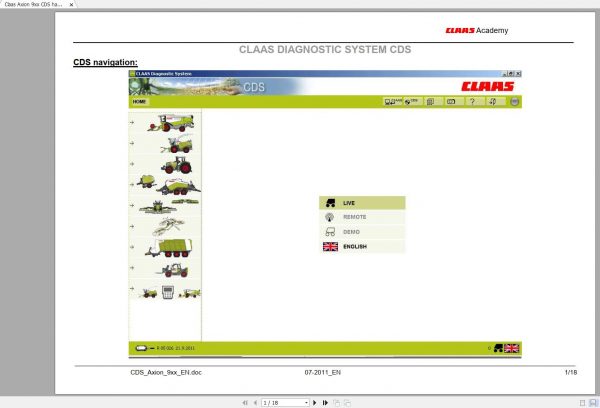This screenshot has height=408, width=600.
Task: Switch to continuous page layout icon
Action: coord(593,403)
